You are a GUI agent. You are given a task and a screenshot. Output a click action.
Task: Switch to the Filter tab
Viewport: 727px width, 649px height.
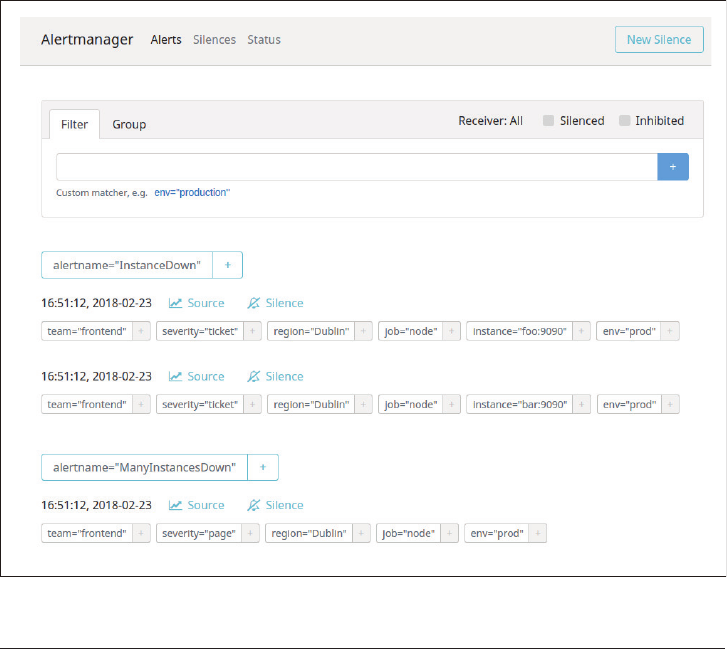[74, 124]
